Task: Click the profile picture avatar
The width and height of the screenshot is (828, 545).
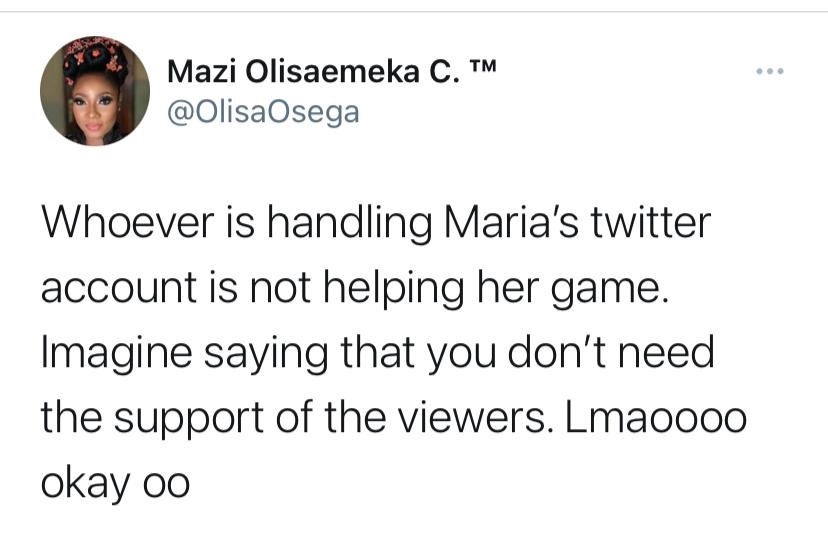Action: 94,92
